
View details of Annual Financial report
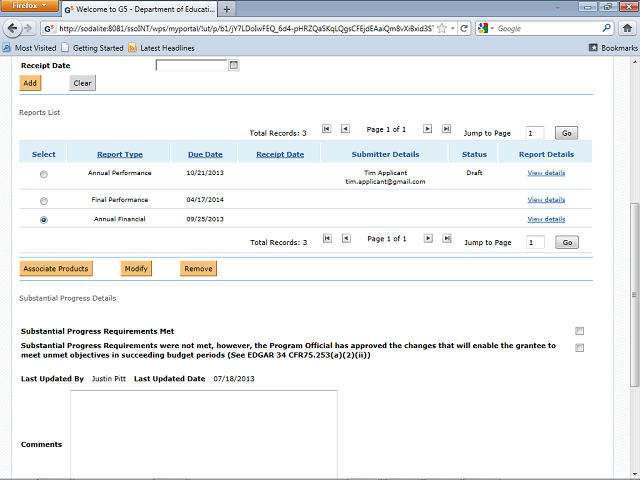click(546, 219)
